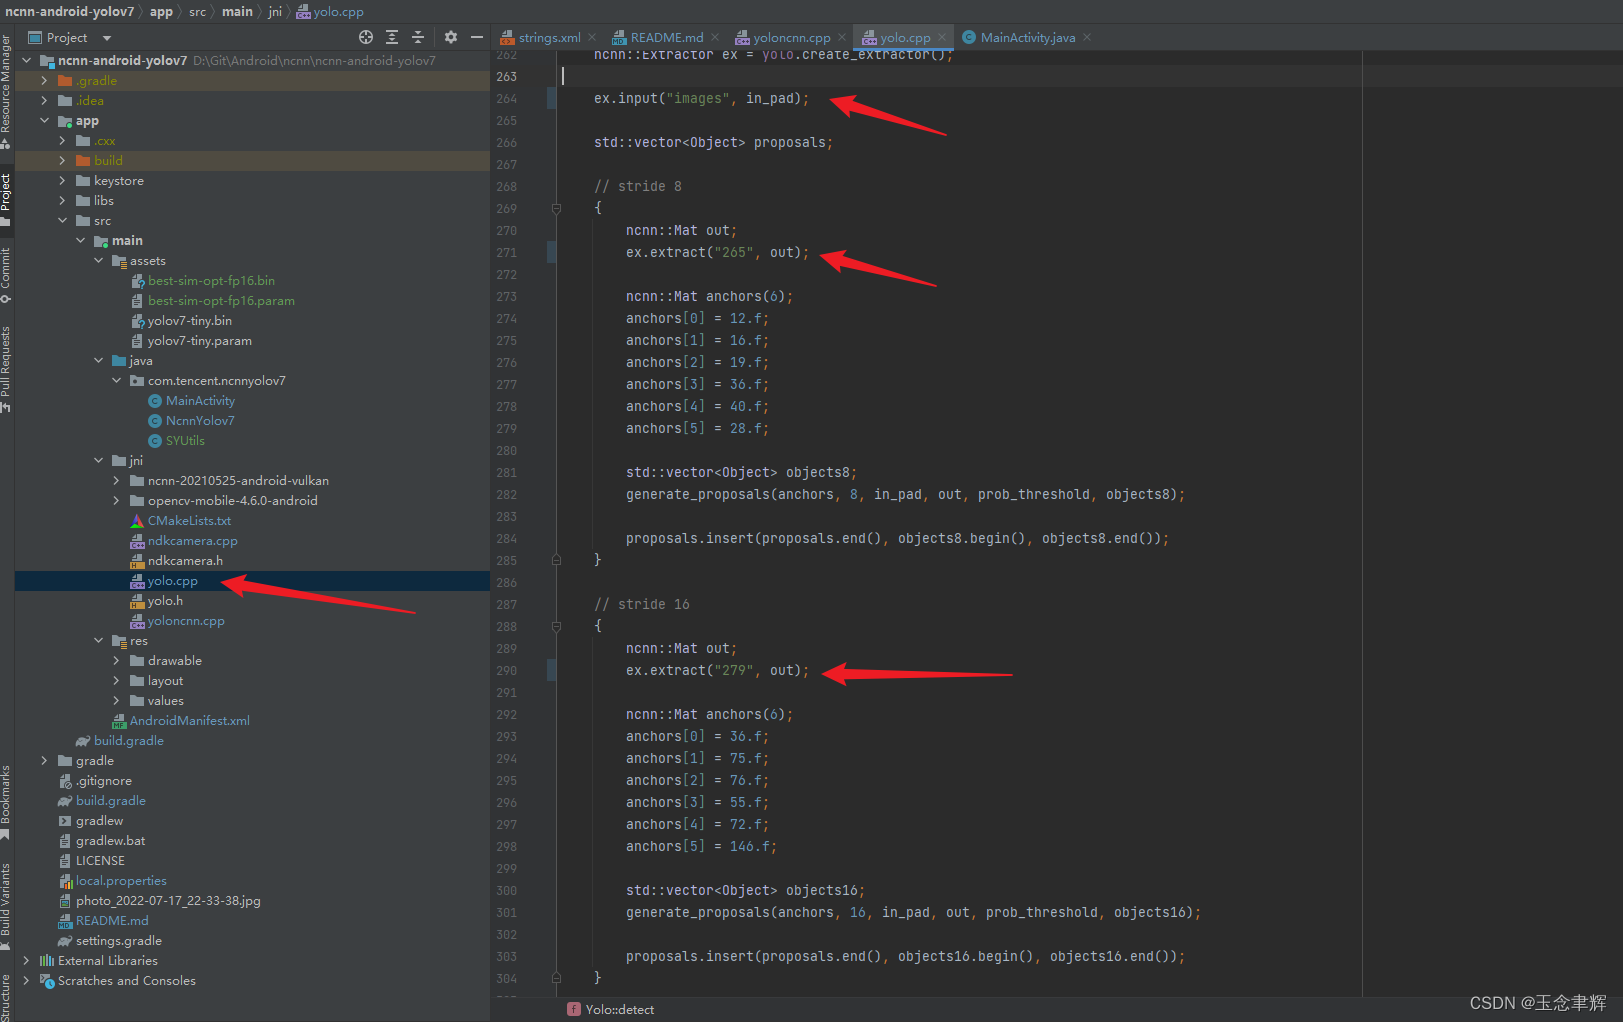The image size is (1623, 1022).
Task: Collapse the assets folder
Action: click(98, 261)
